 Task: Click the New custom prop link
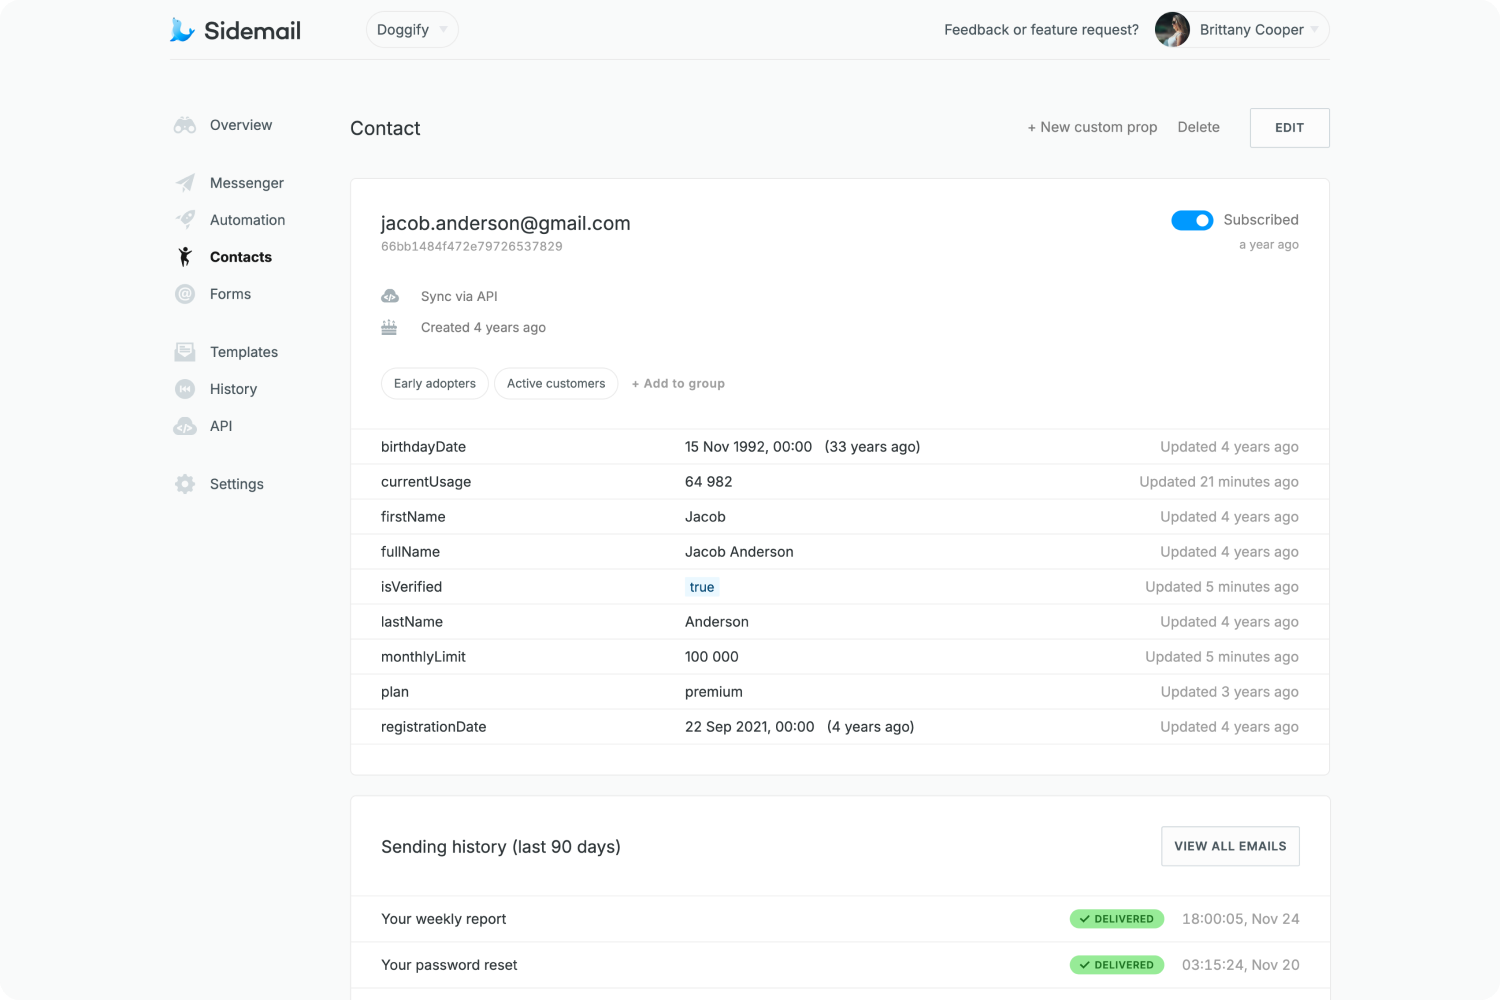click(x=1092, y=127)
